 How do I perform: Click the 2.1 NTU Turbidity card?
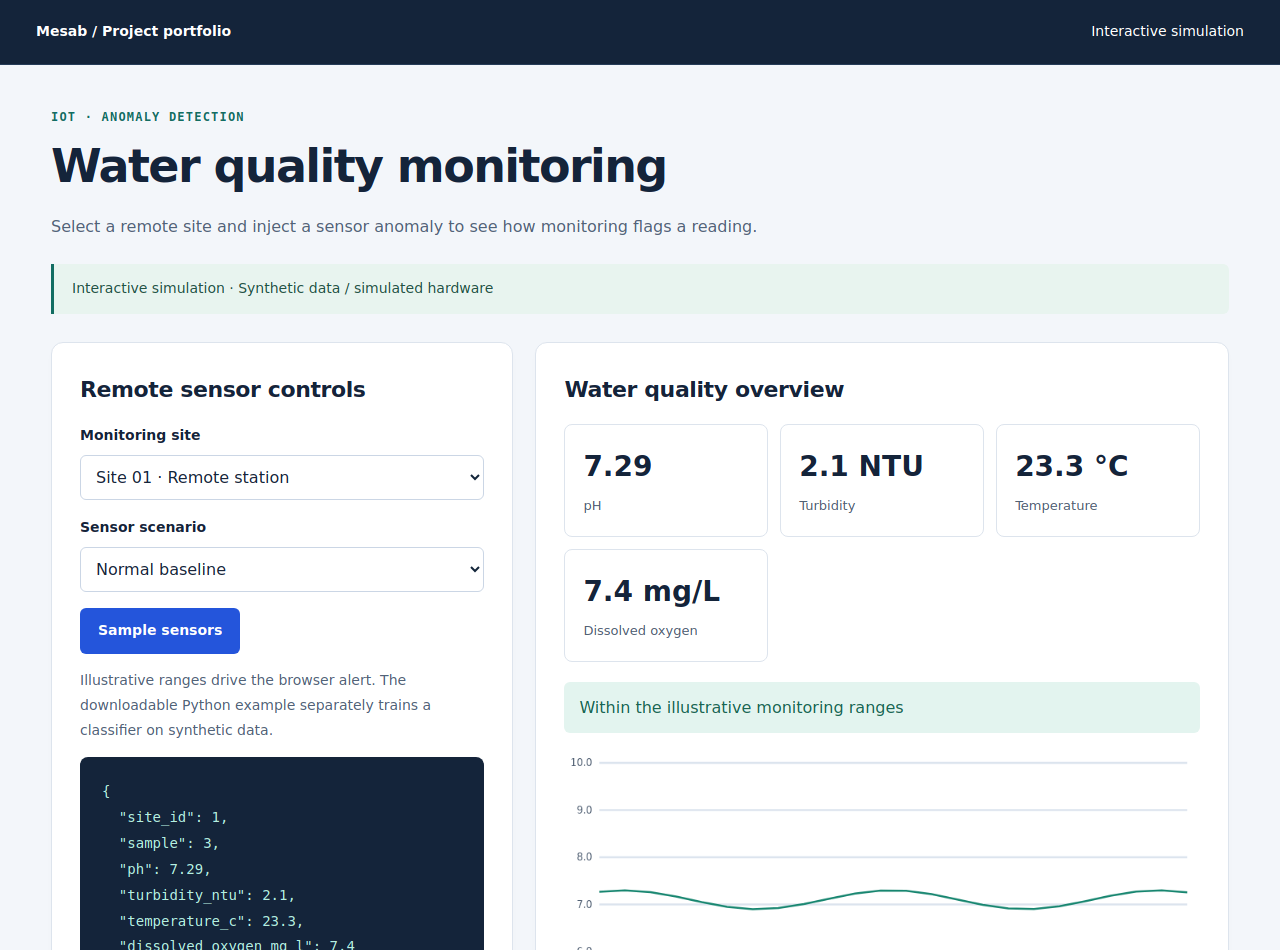[x=882, y=480]
